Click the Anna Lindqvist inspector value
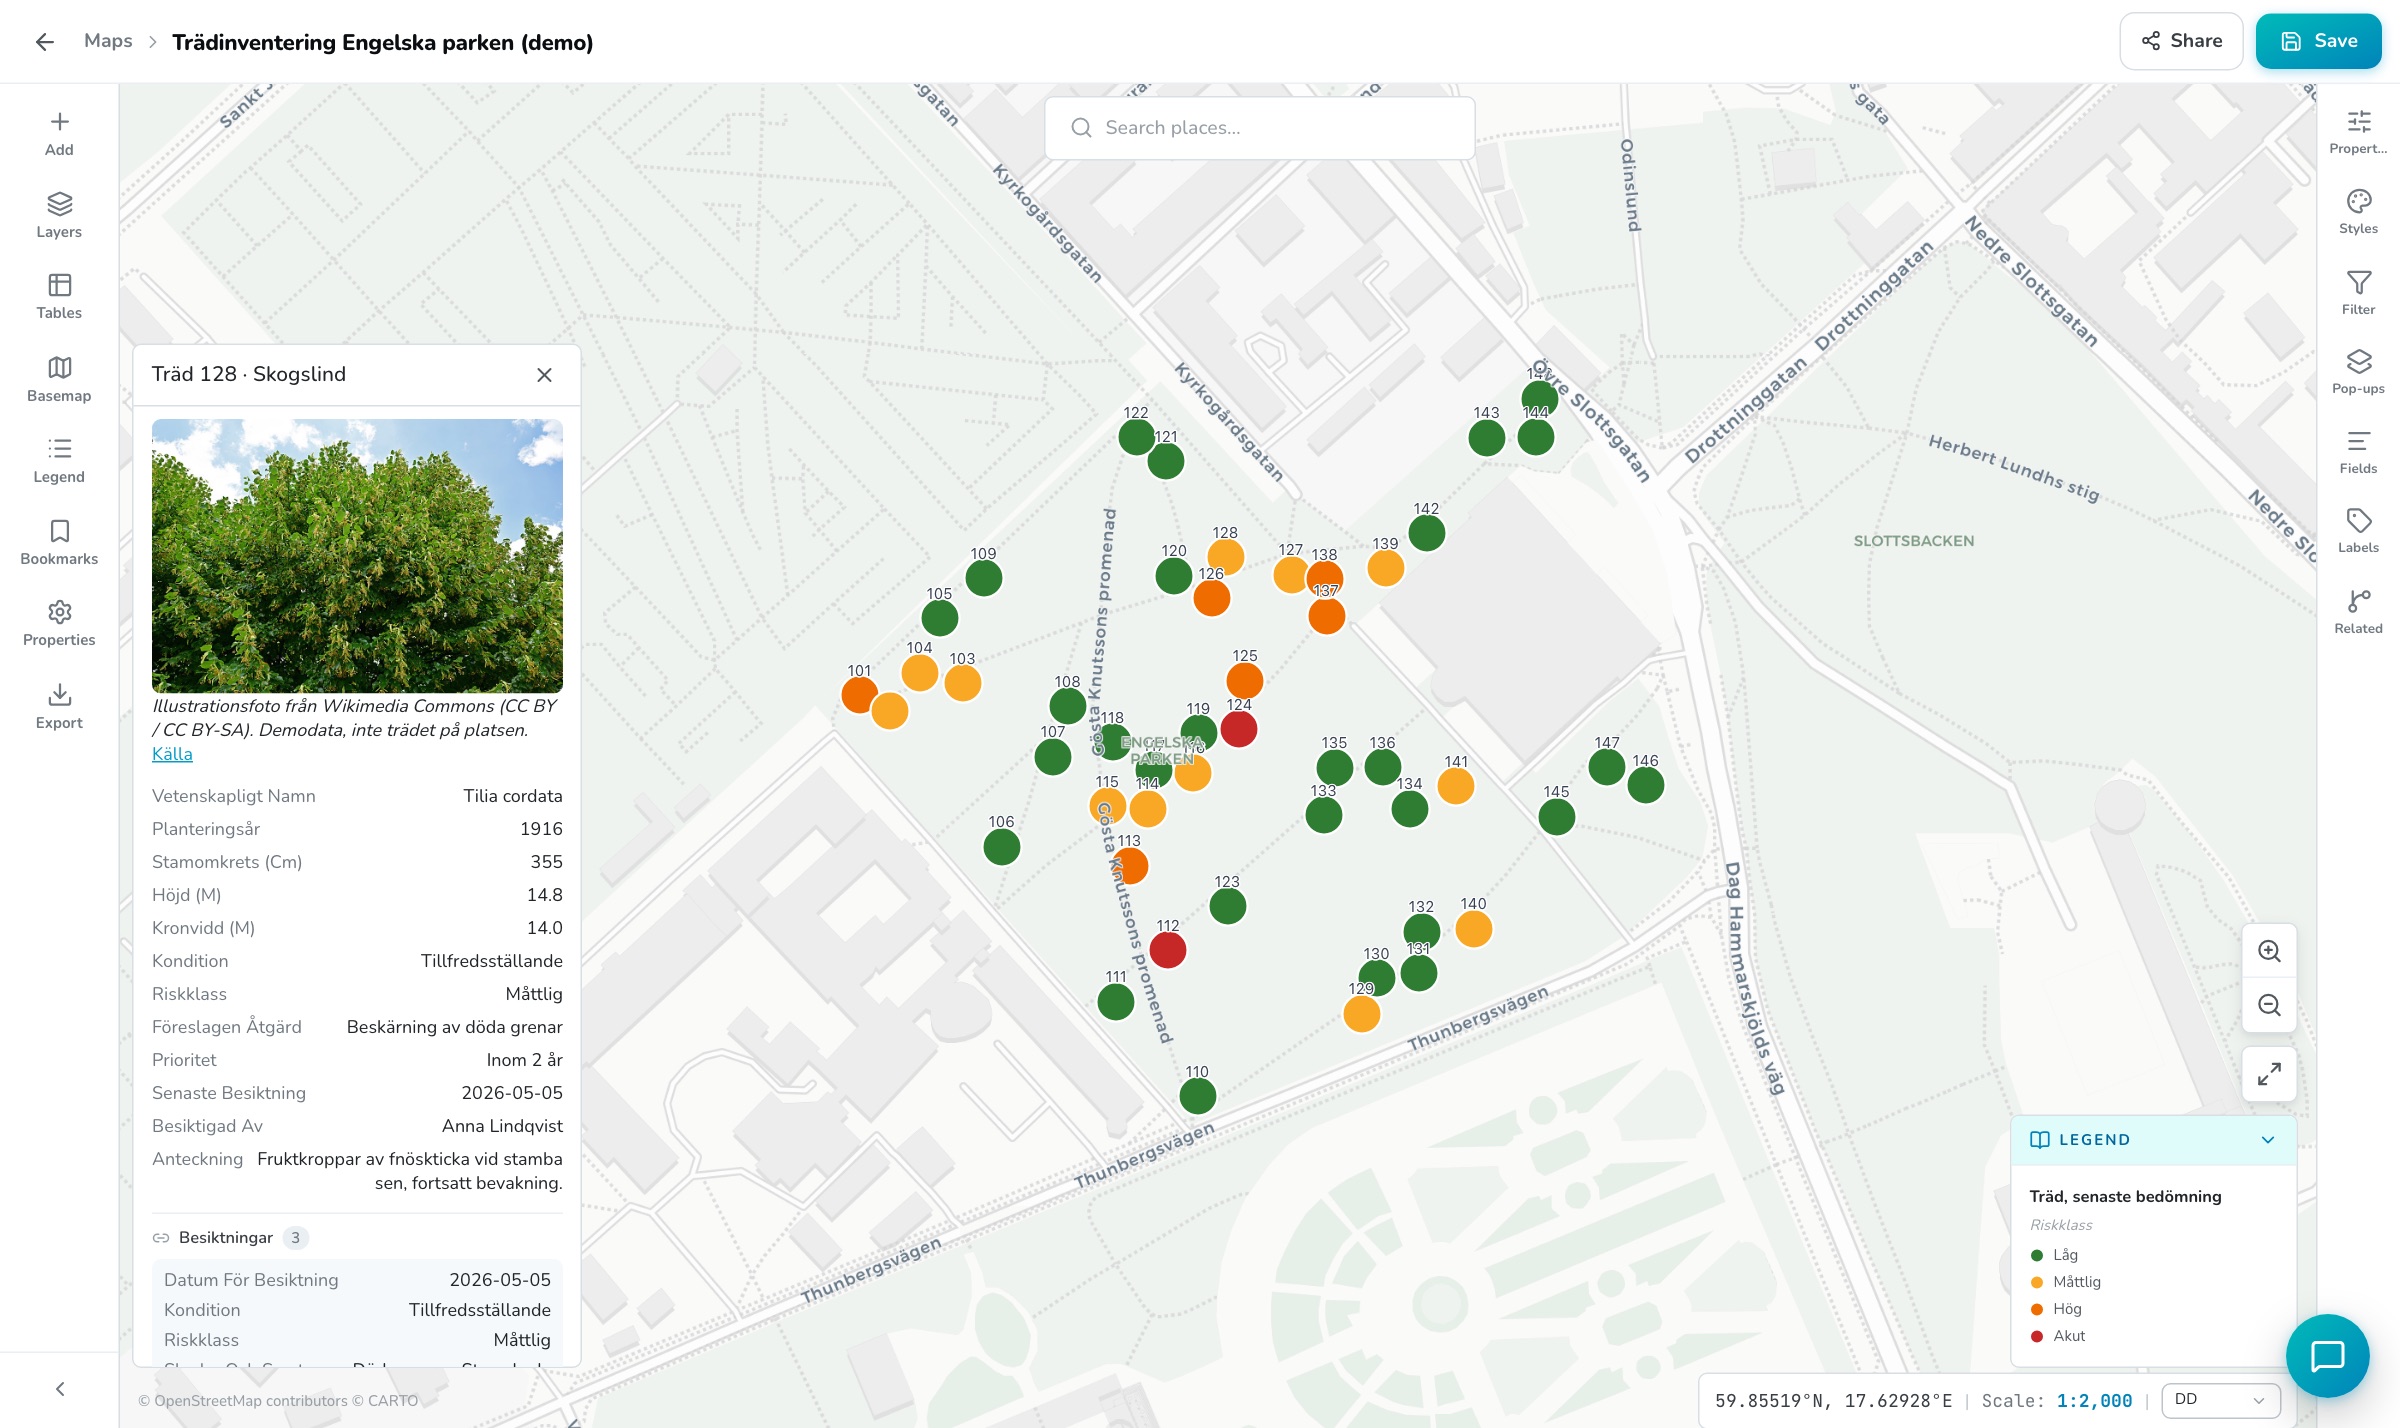 coord(502,1126)
